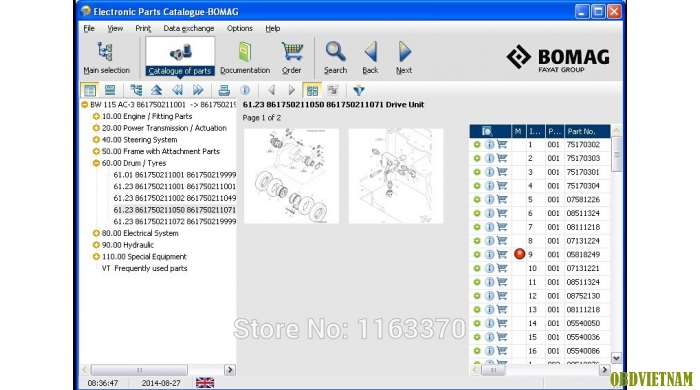Click the parts table vertical scrollbar down arrow
The image size is (700, 390).
pyautogui.click(x=617, y=358)
